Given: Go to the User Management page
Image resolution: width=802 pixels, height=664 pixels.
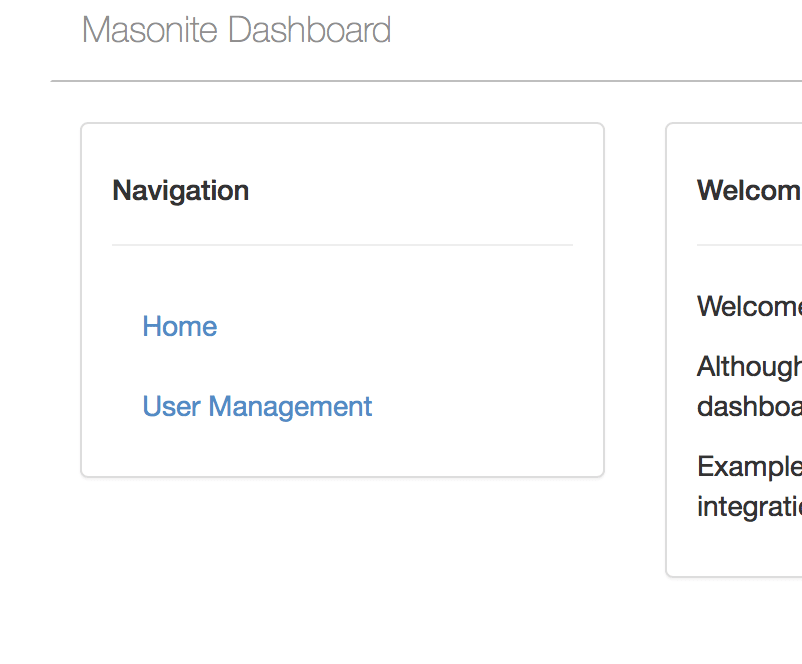Looking at the screenshot, I should point(257,407).
